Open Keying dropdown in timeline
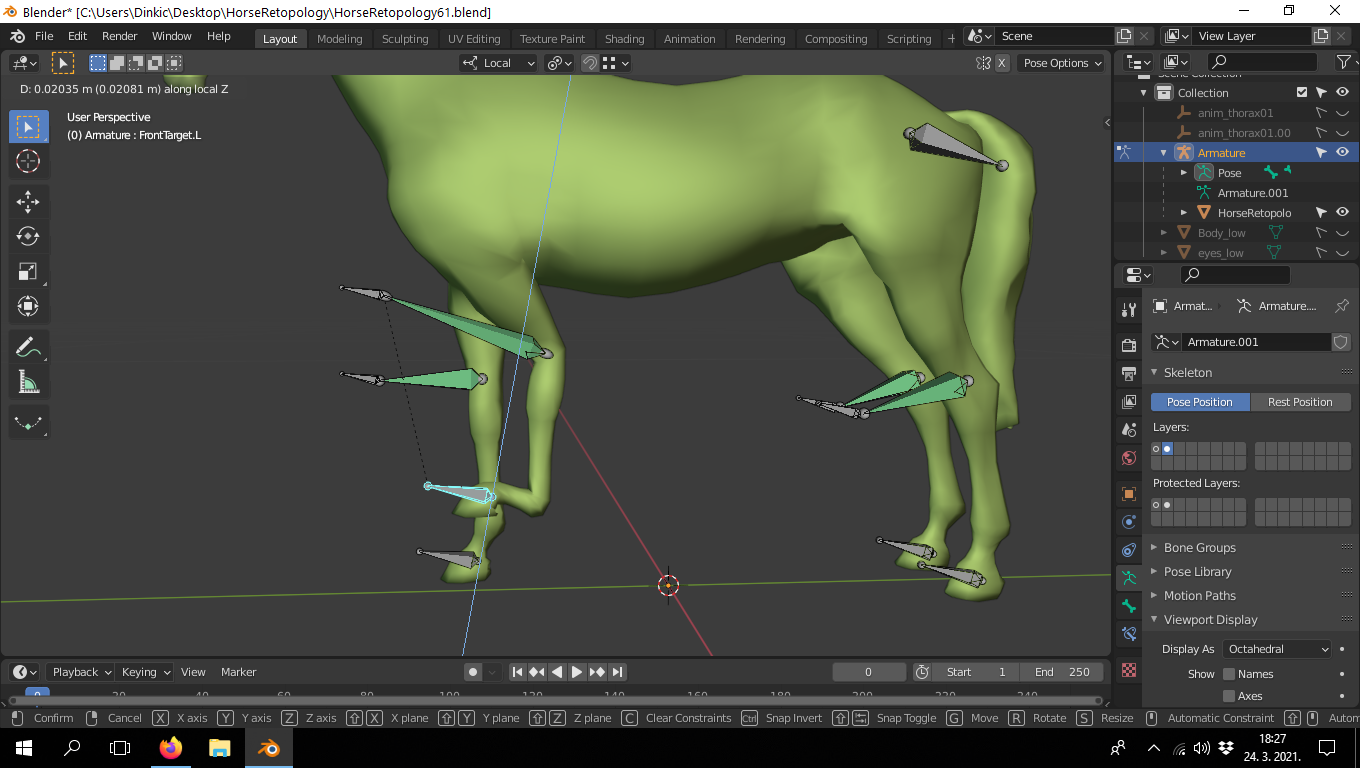Image resolution: width=1360 pixels, height=768 pixels. click(x=146, y=672)
